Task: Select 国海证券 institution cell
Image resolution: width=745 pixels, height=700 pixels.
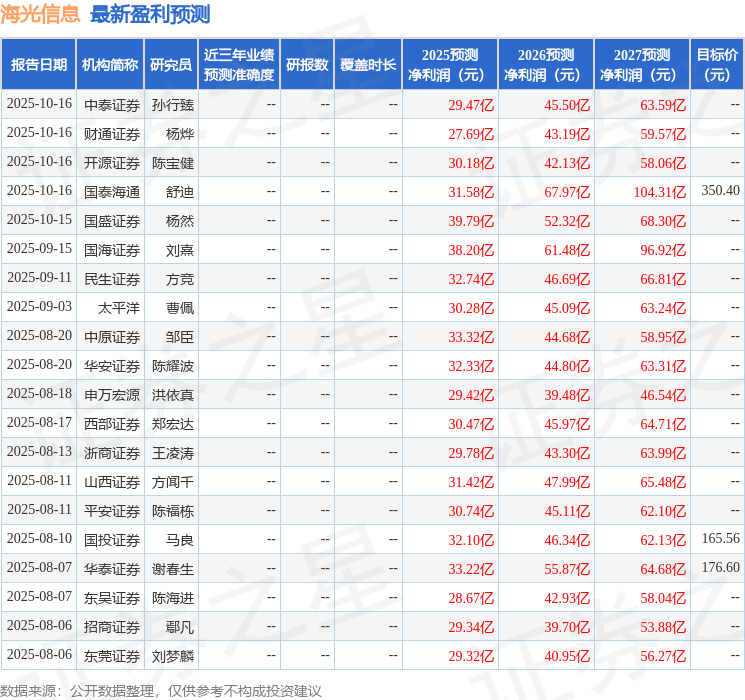Action: (112, 250)
